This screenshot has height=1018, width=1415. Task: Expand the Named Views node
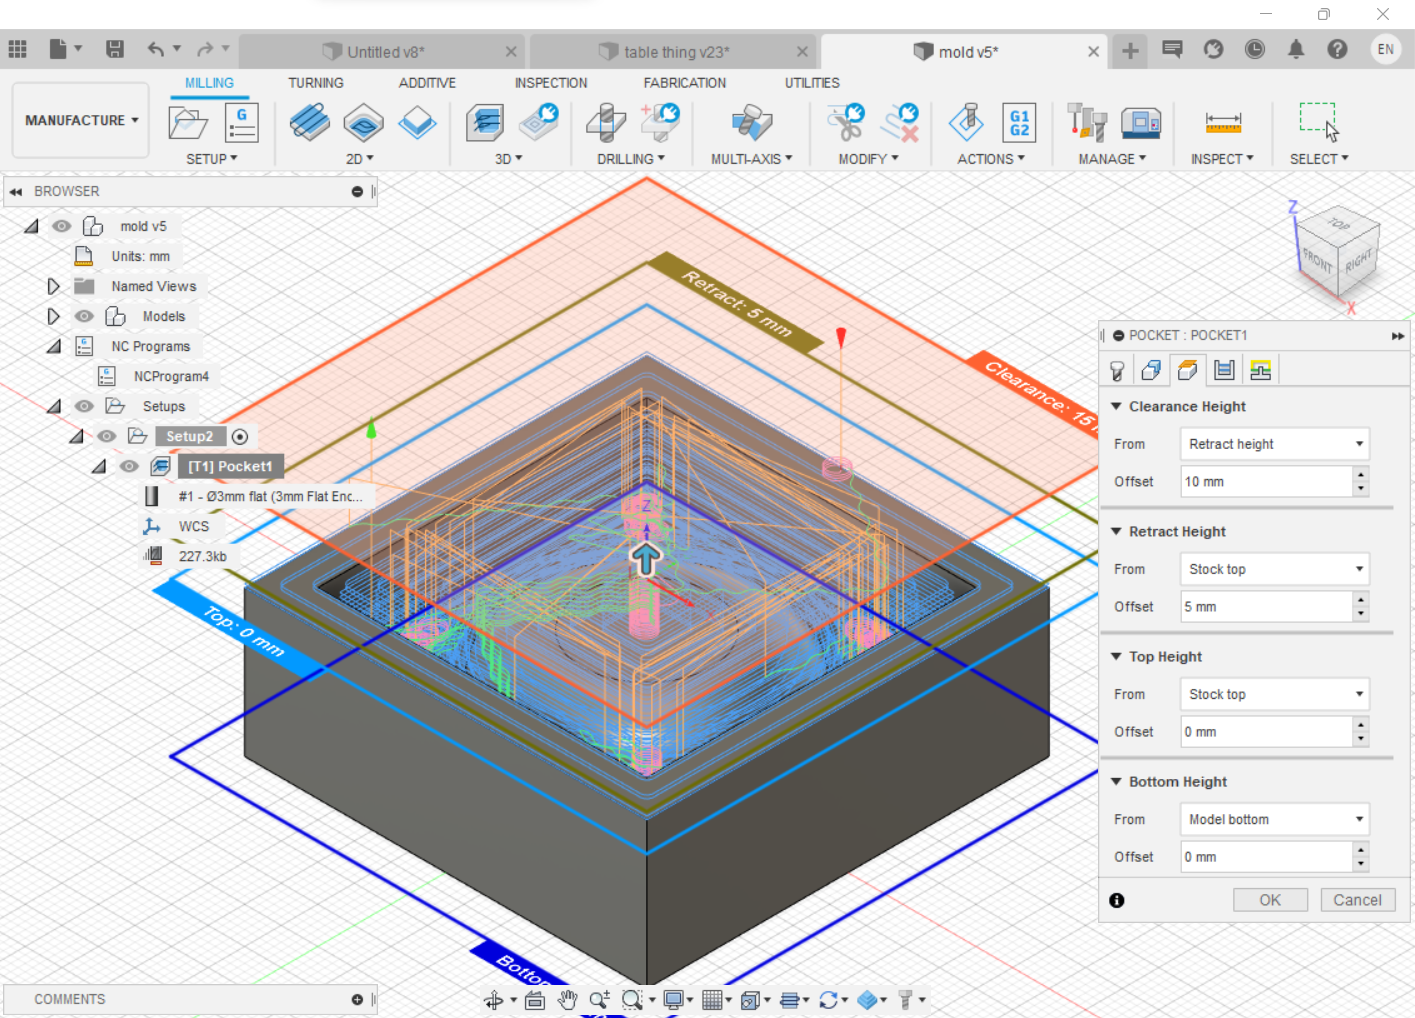pyautogui.click(x=53, y=286)
